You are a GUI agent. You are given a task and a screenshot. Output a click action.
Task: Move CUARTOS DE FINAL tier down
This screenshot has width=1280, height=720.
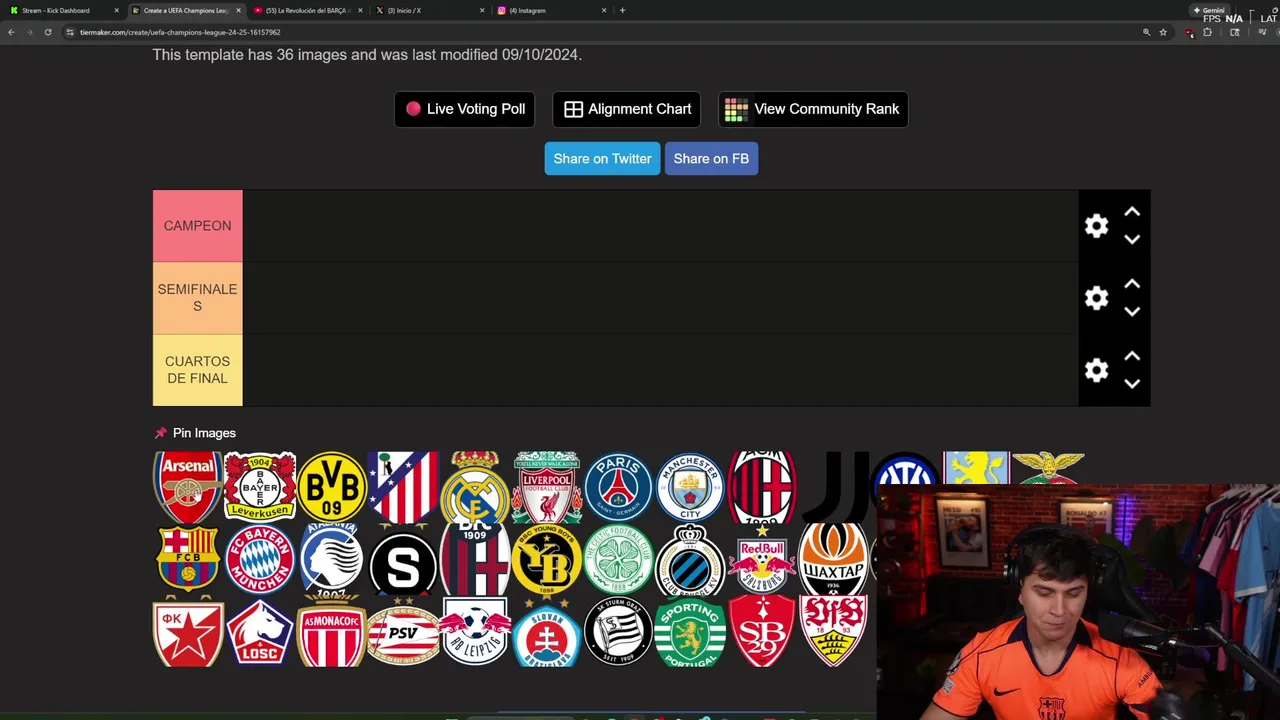pyautogui.click(x=1132, y=384)
